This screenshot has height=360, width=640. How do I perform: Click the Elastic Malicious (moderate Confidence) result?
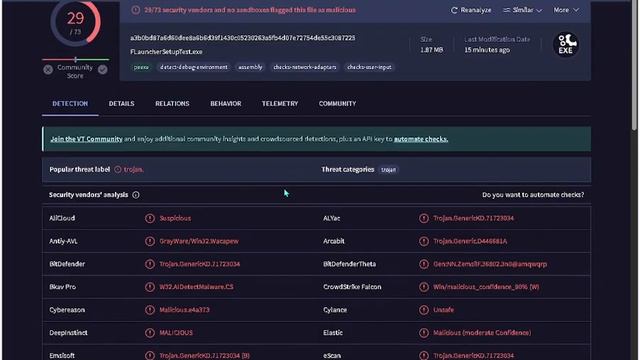click(482, 333)
